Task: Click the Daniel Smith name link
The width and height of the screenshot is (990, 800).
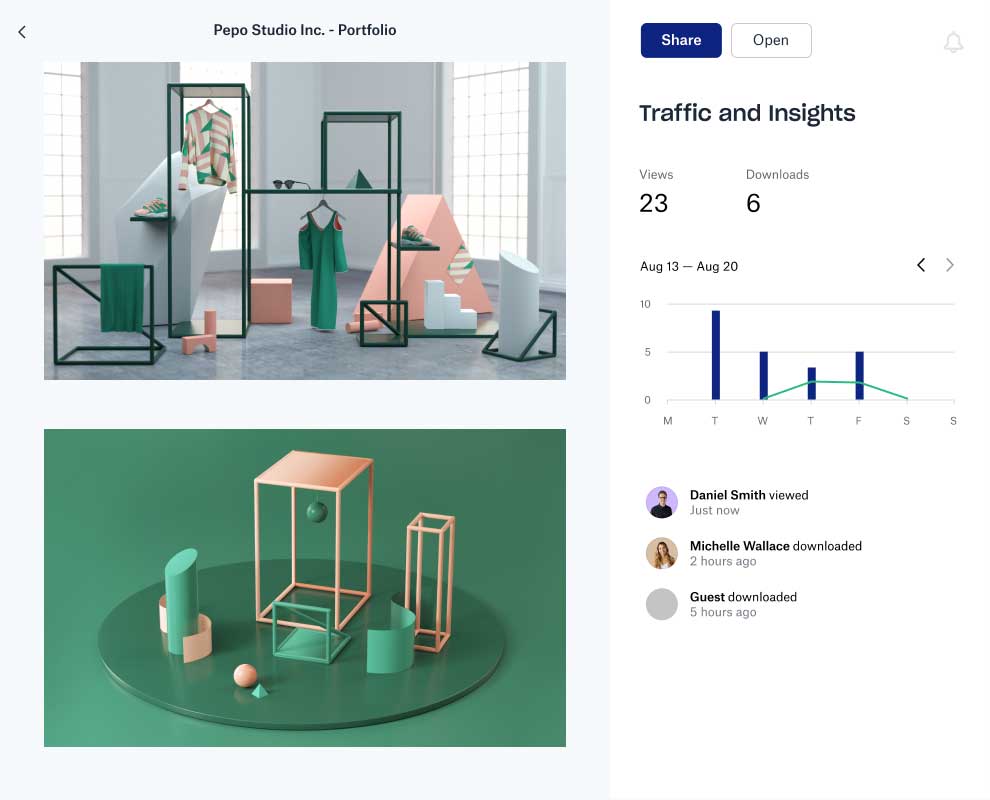Action: [x=727, y=495]
